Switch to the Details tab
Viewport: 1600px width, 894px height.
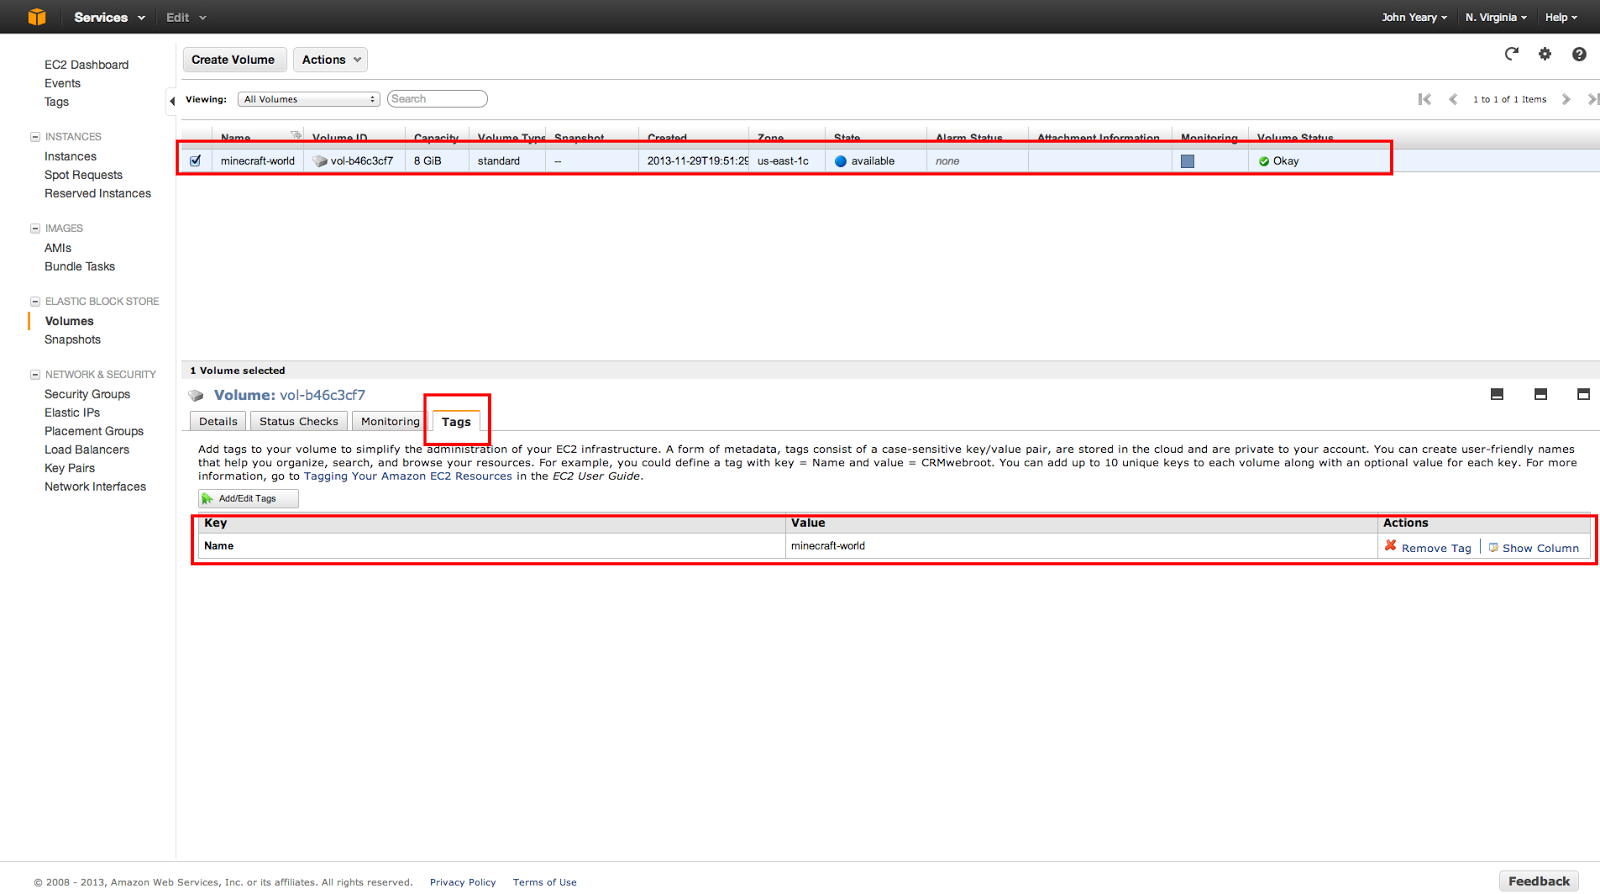(218, 422)
